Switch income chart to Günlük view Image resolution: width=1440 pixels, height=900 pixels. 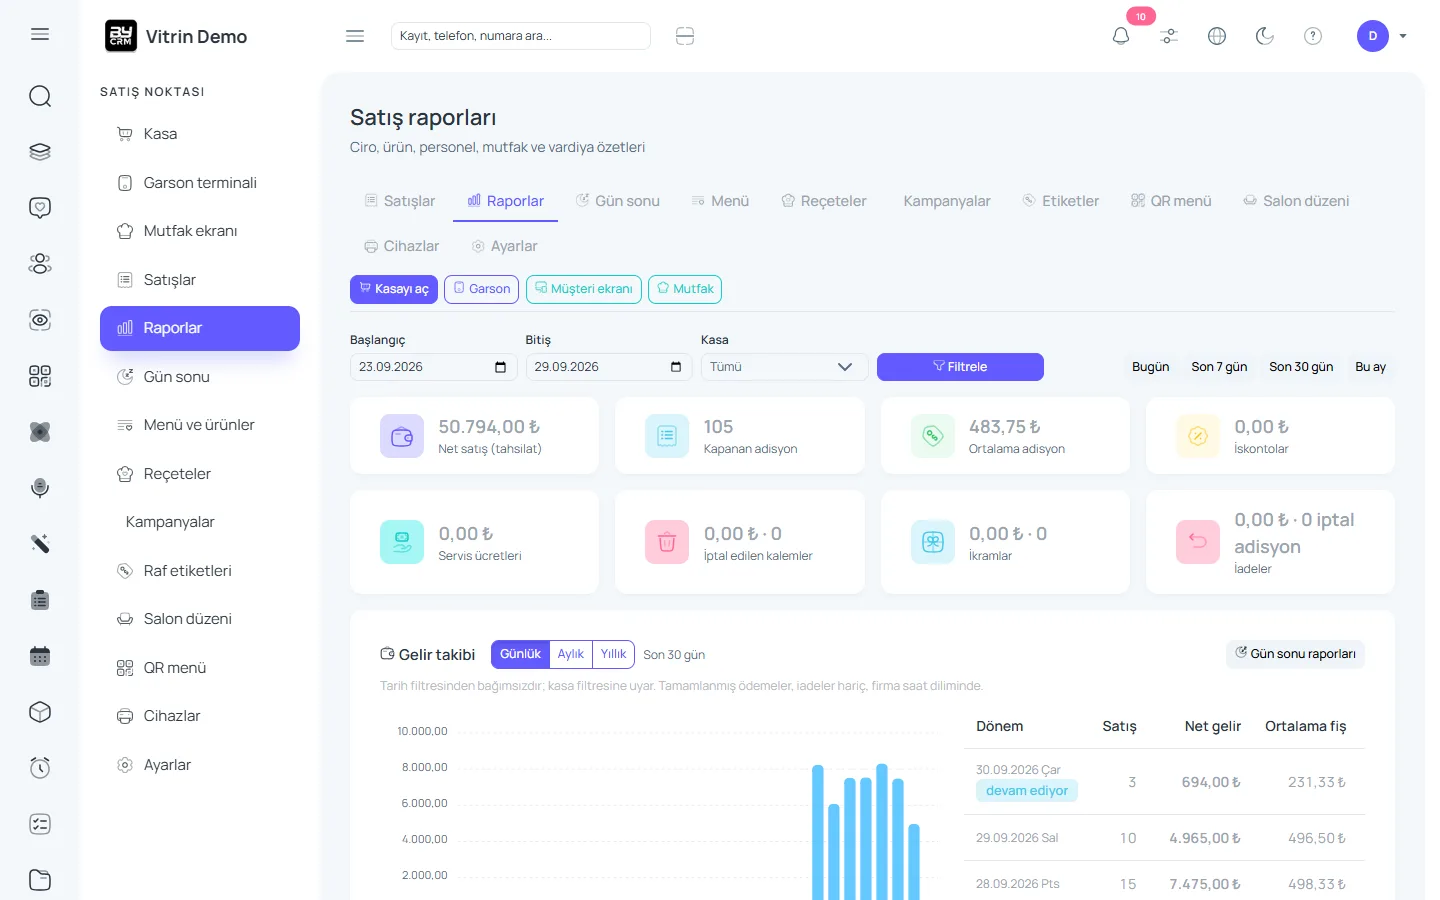(x=520, y=654)
